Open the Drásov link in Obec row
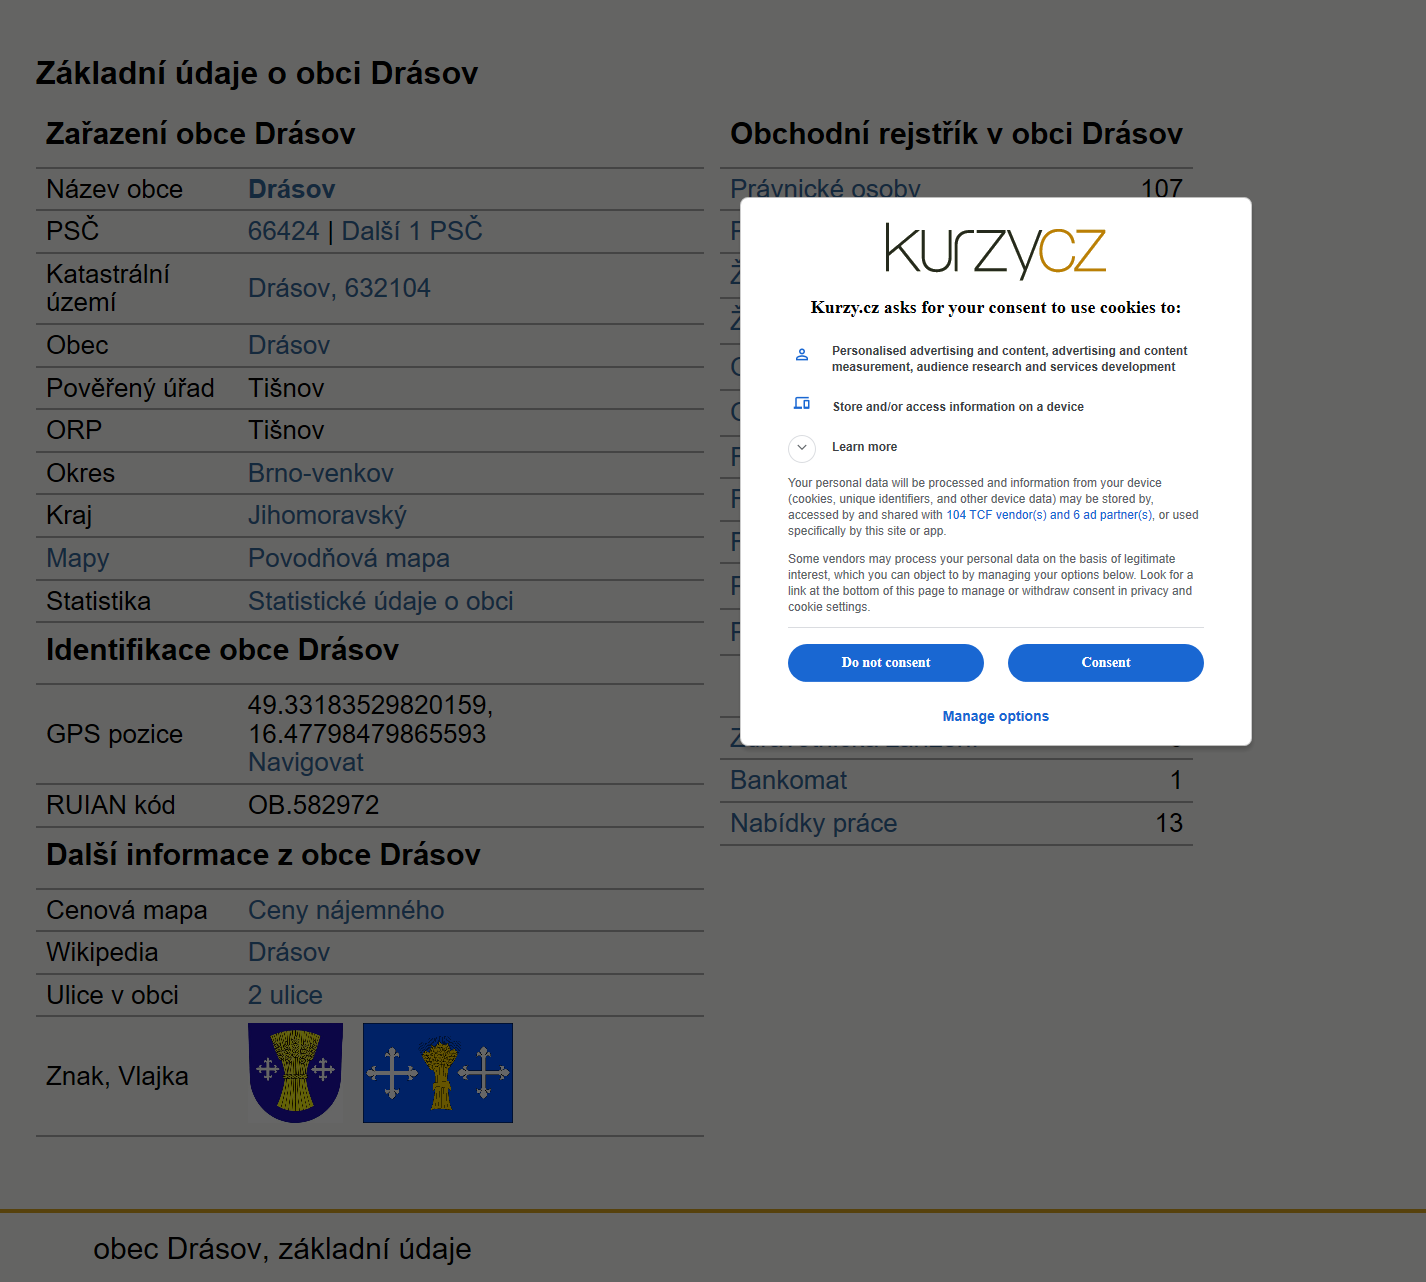 click(289, 345)
